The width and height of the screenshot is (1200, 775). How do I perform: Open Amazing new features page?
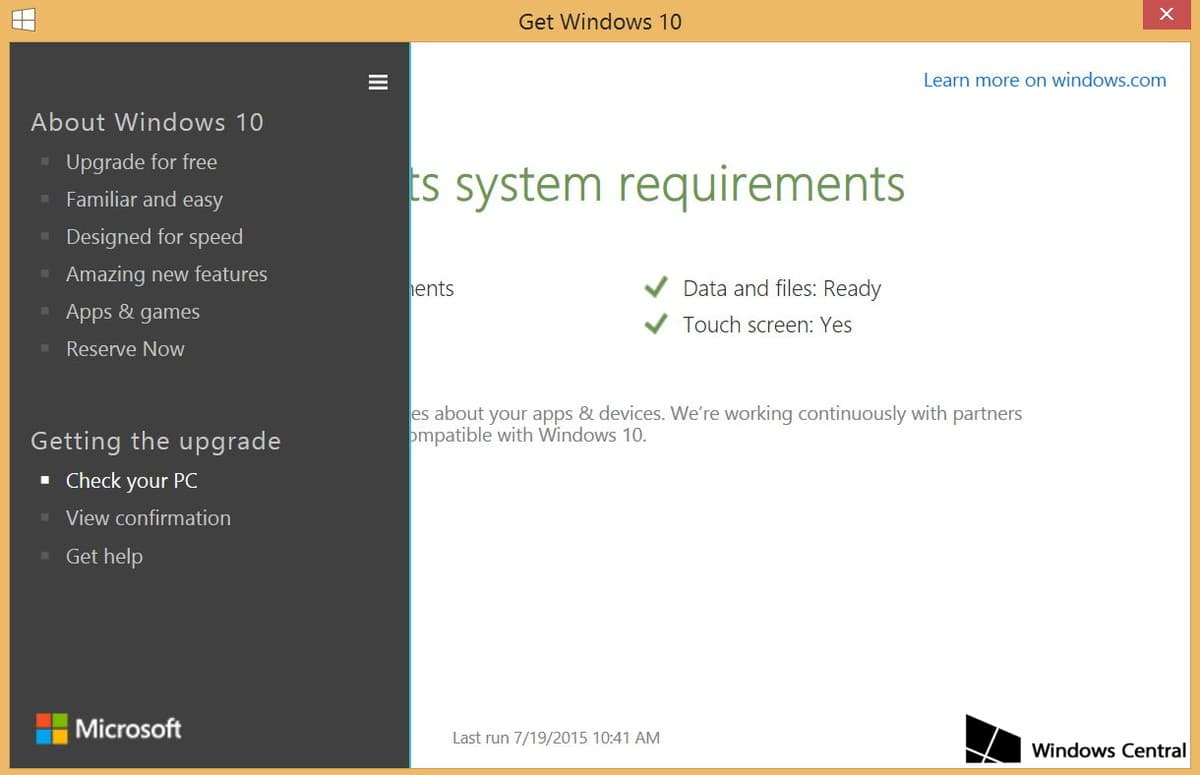(x=166, y=274)
